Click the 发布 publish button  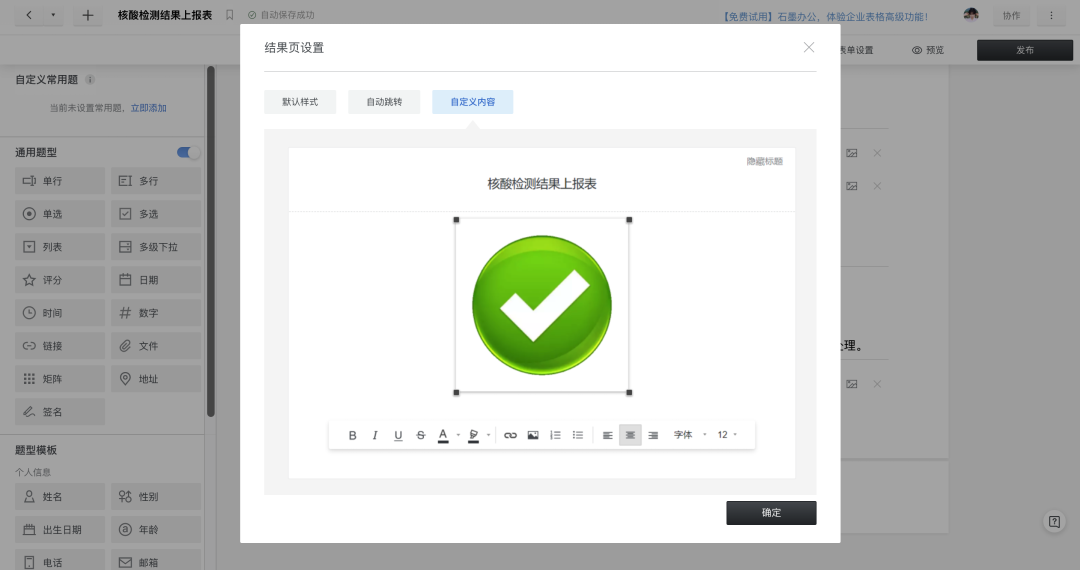tap(1025, 50)
